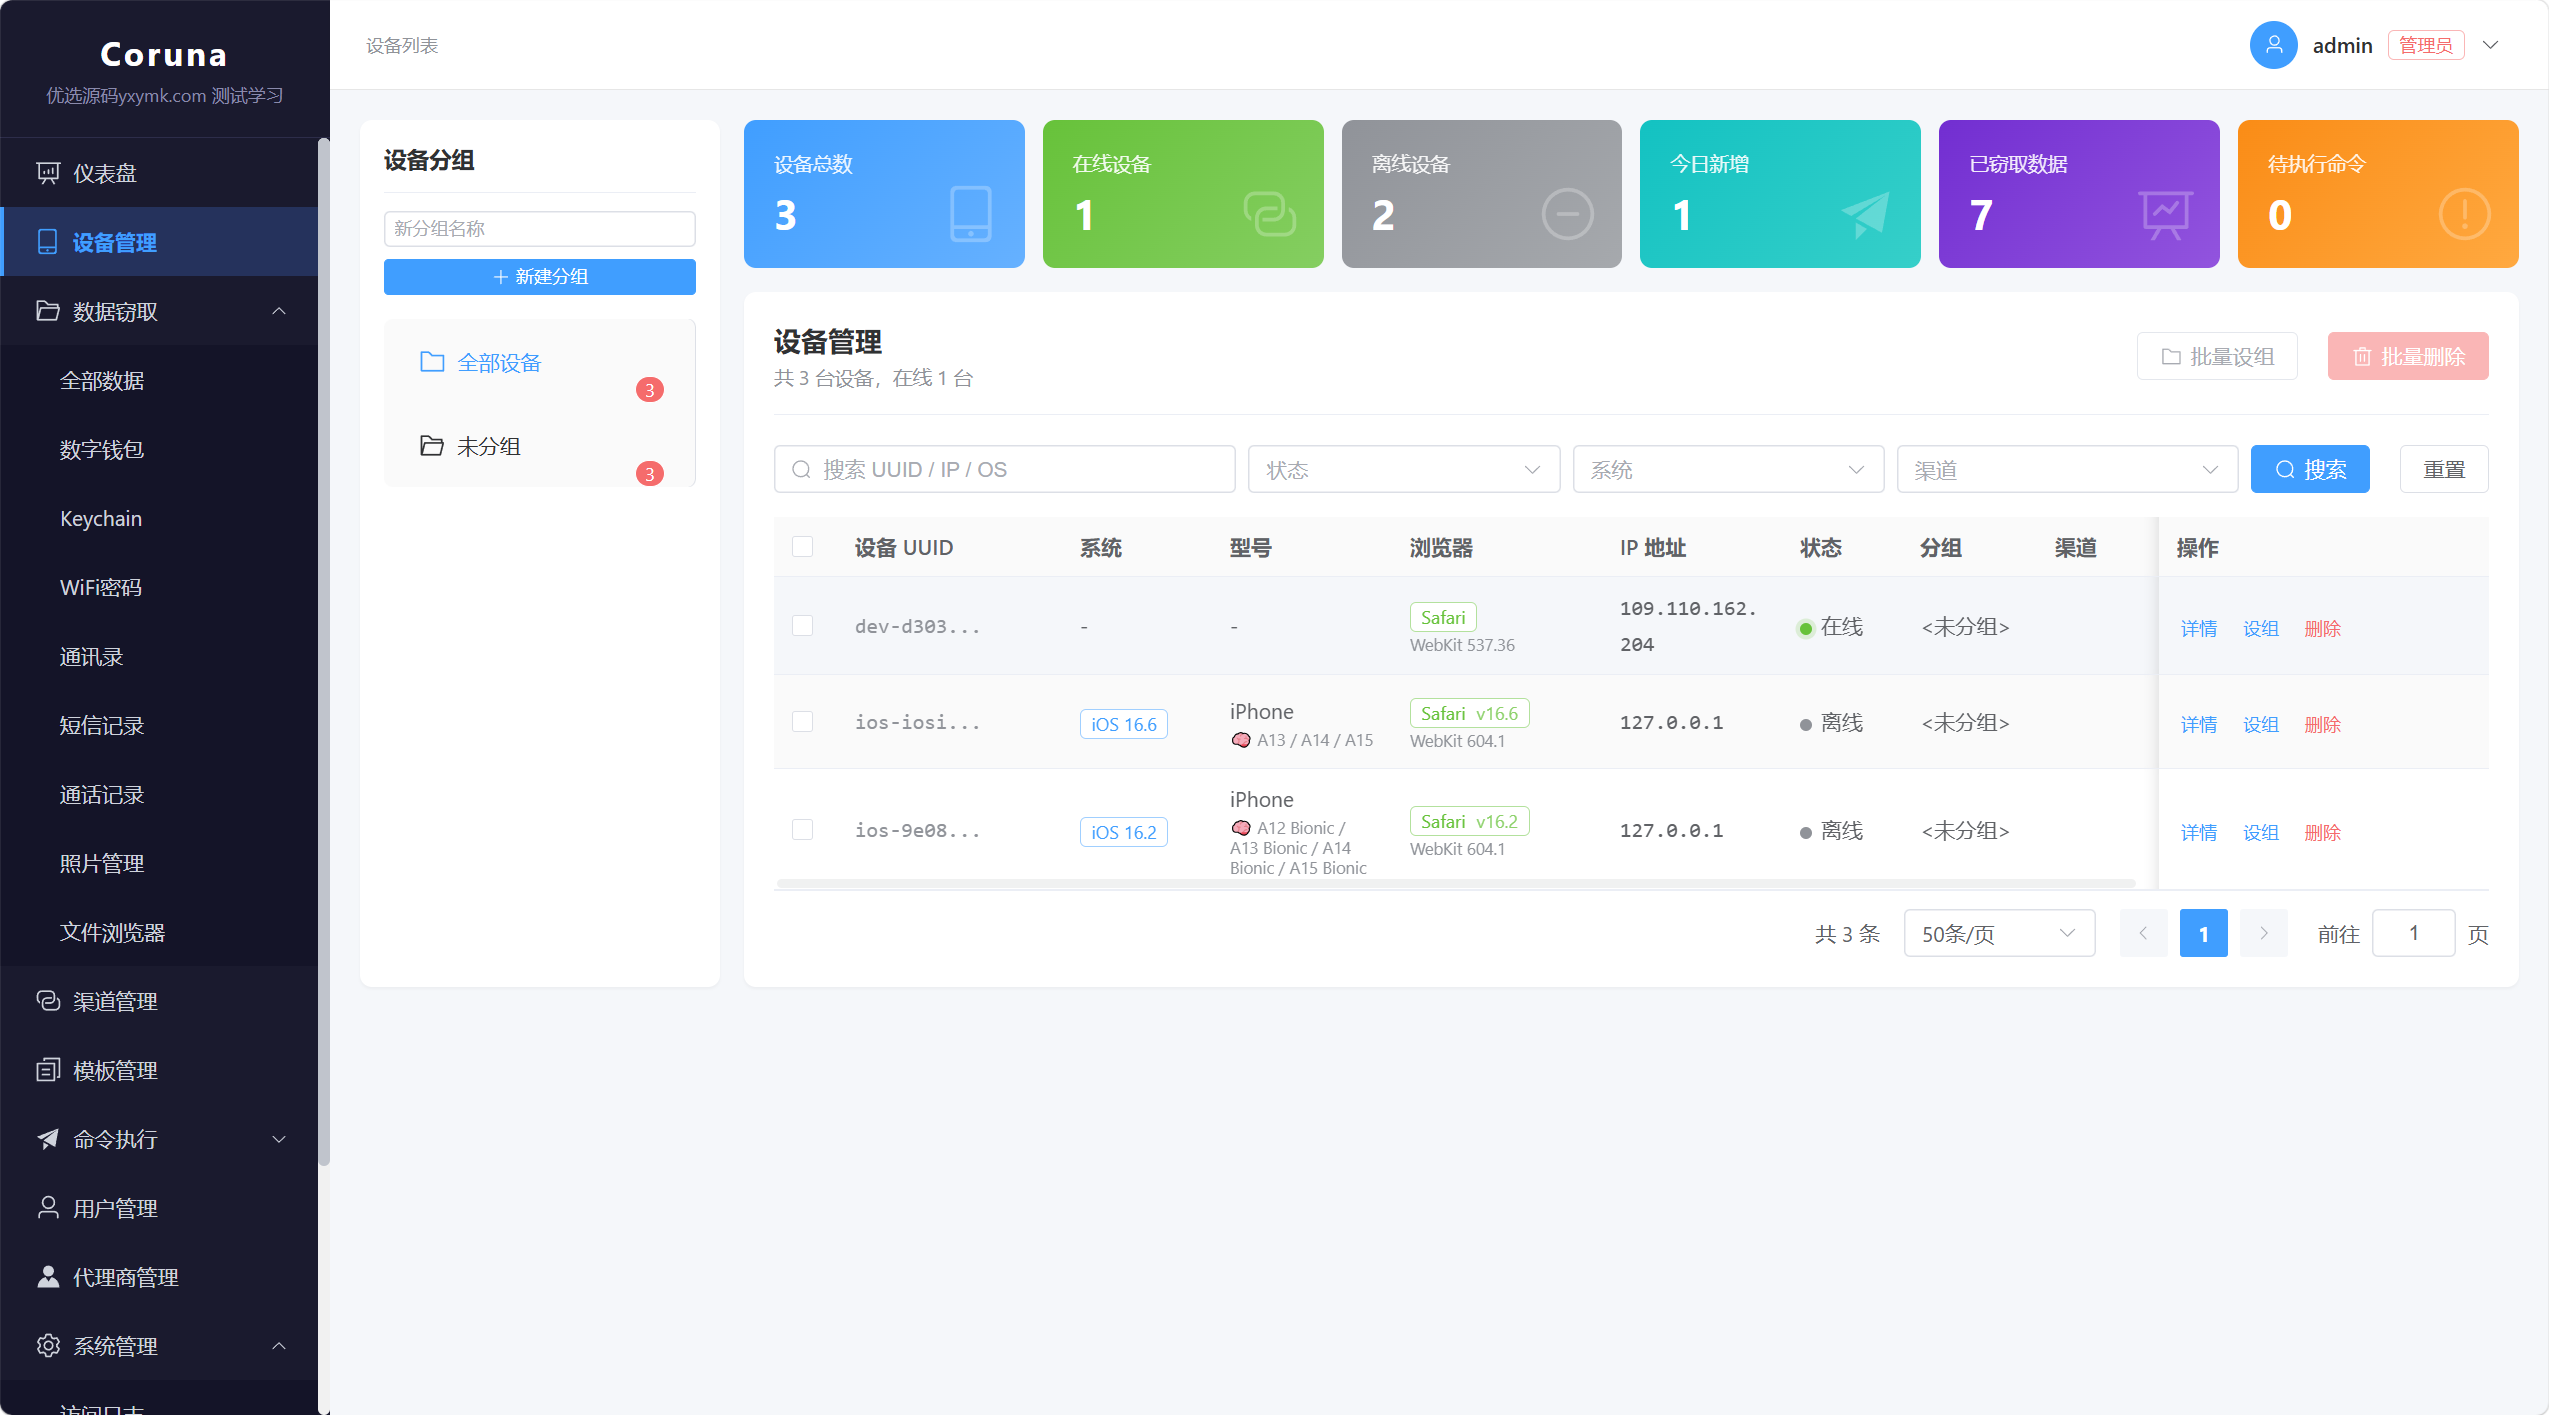Click the blue 搜索 button
The width and height of the screenshot is (2549, 1415).
tap(2310, 469)
